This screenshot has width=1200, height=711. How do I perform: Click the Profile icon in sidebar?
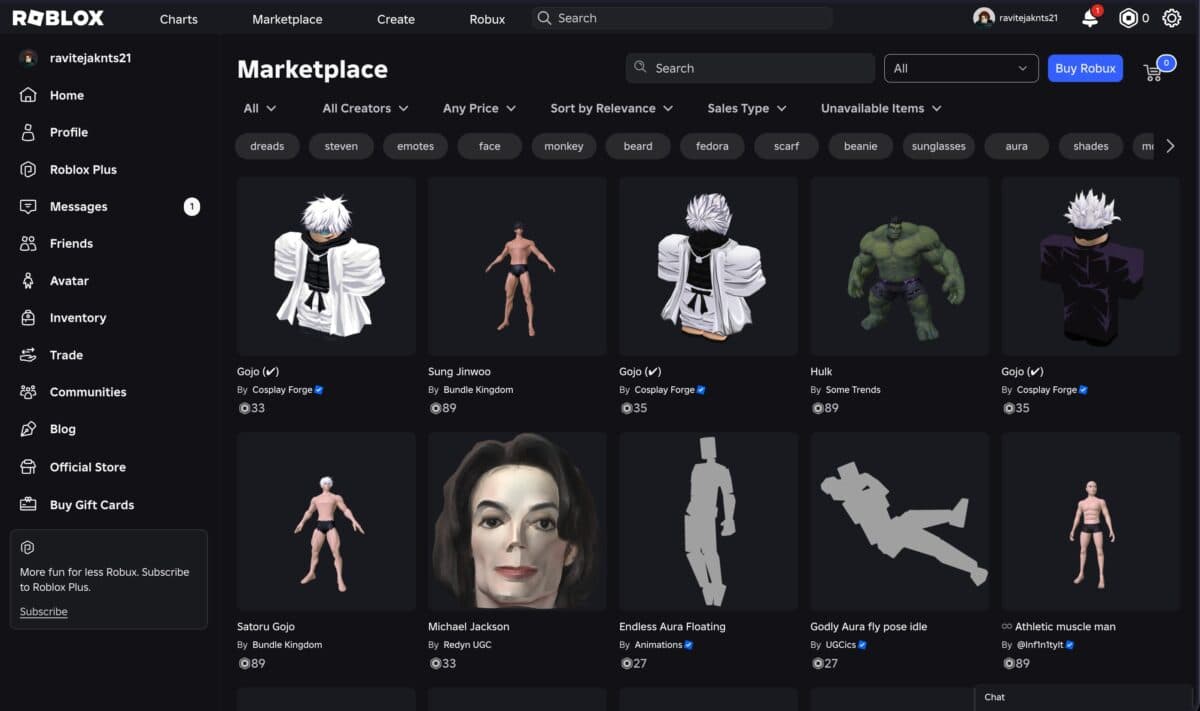pyautogui.click(x=29, y=132)
